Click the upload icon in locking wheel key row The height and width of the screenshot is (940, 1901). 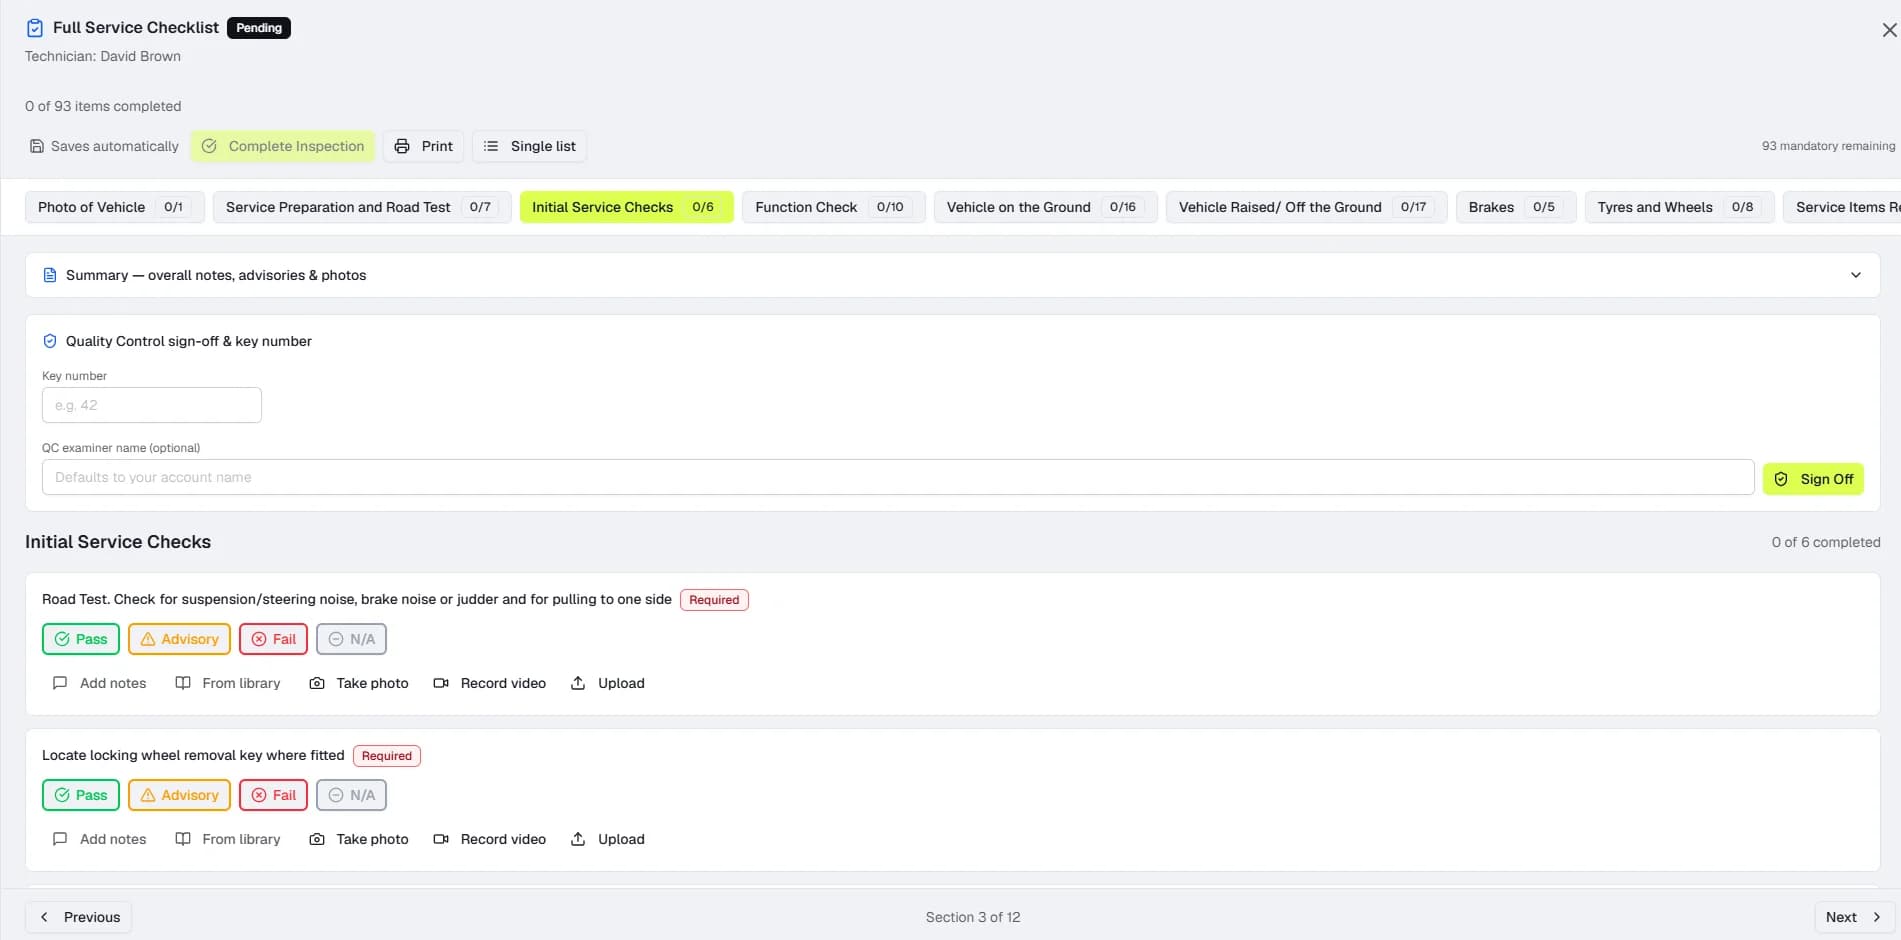578,839
